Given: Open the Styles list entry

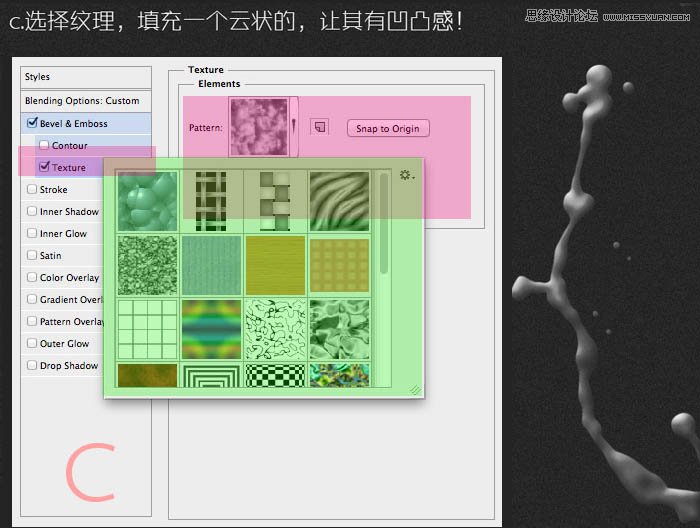Looking at the screenshot, I should point(86,77).
